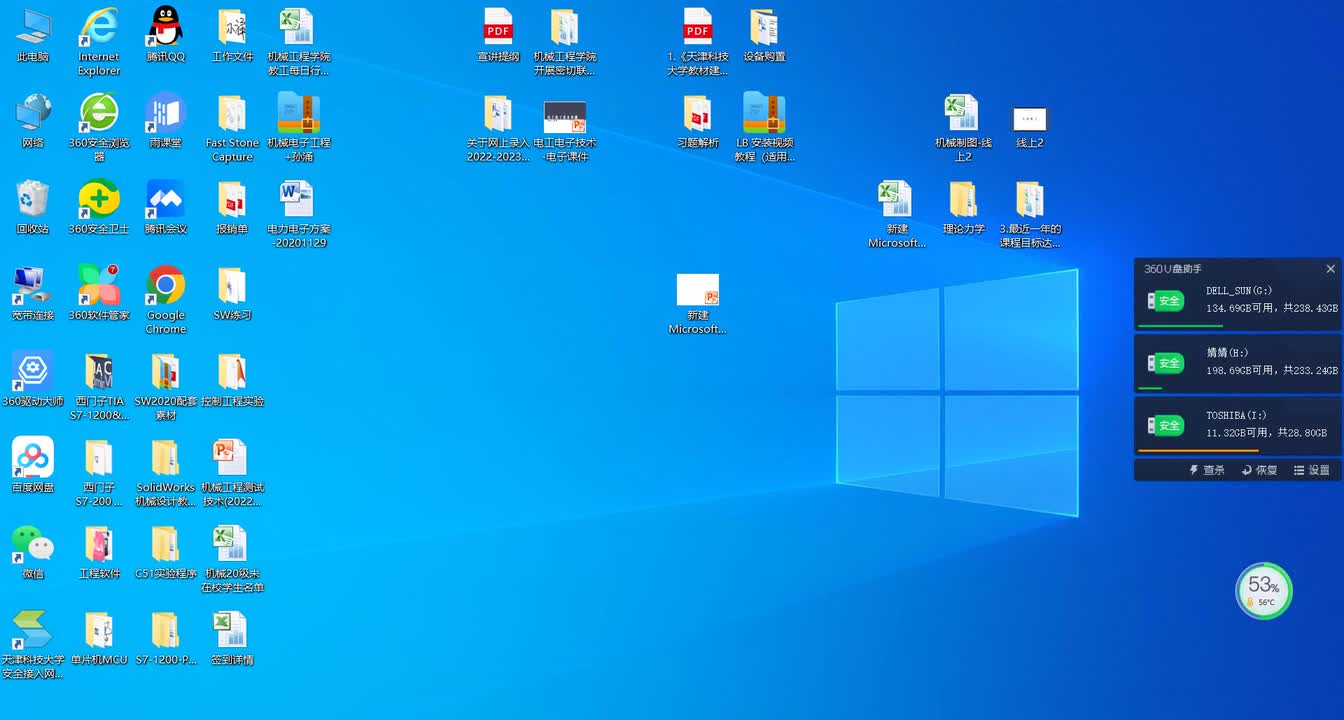
Task: Select the 腾讯会议 shortcut icon
Action: tap(165, 208)
